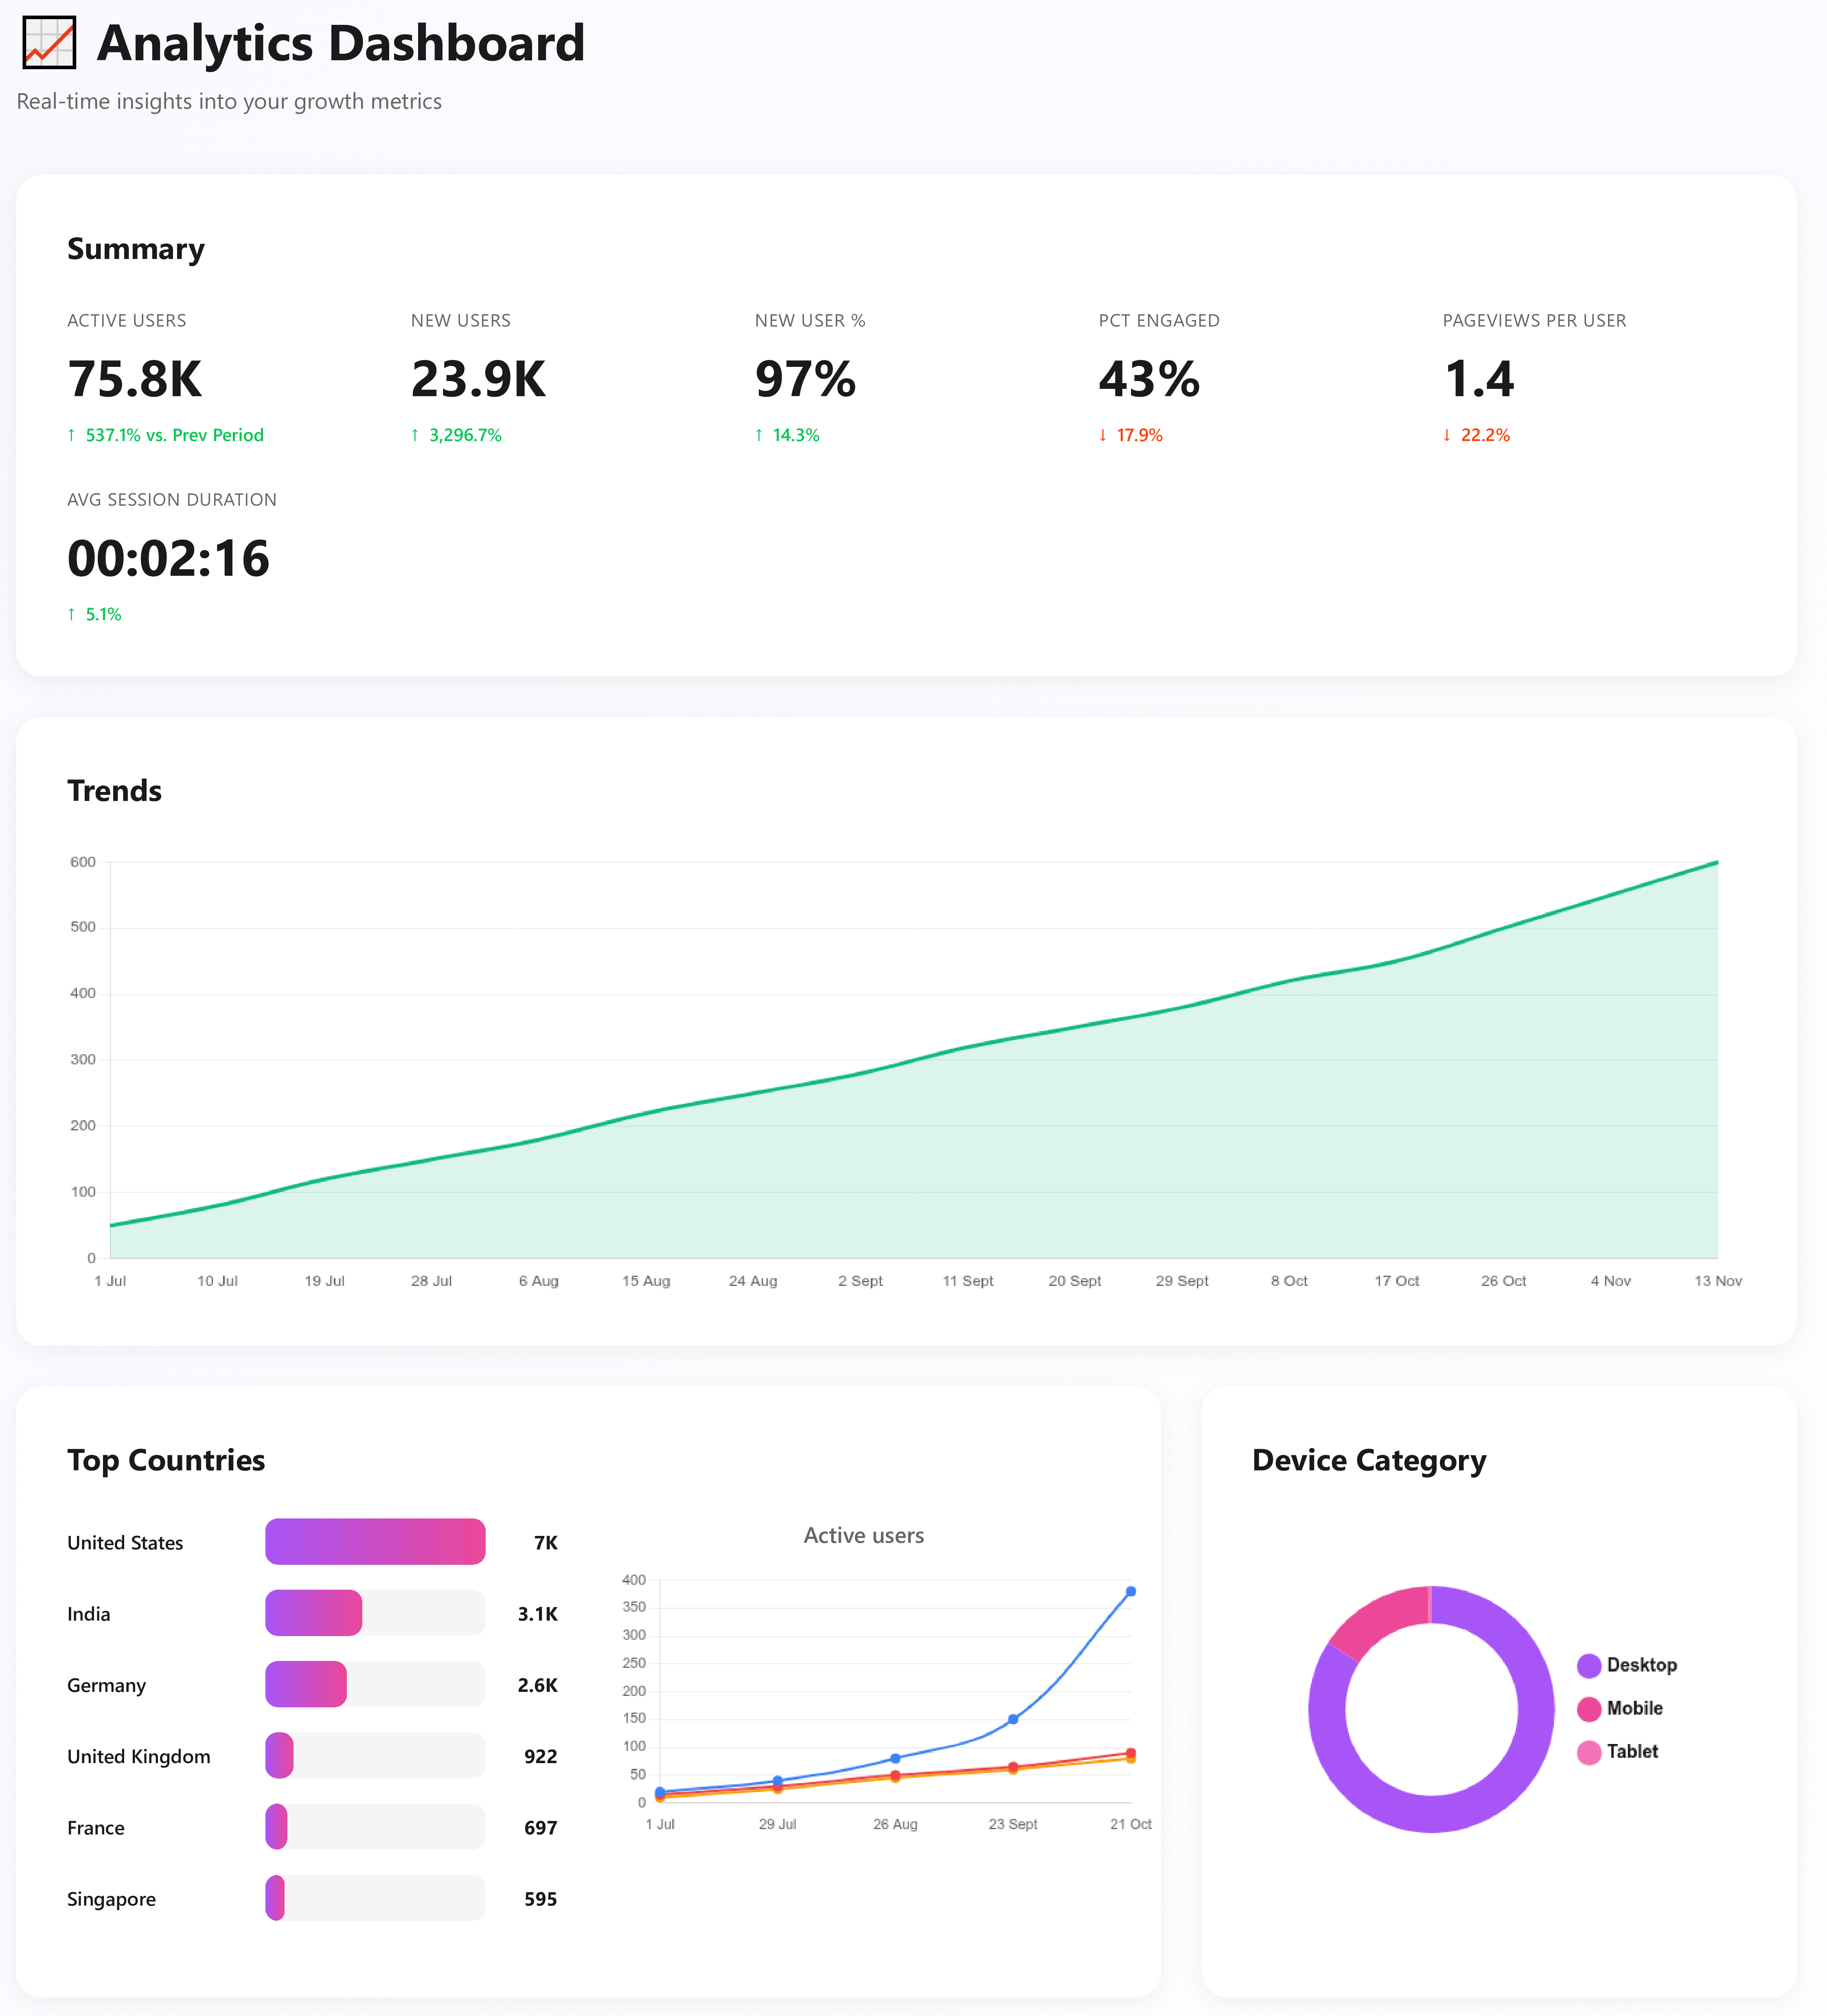The height and width of the screenshot is (2016, 1827).
Task: Click the up arrow under Avg Session Duration
Action: pos(71,614)
